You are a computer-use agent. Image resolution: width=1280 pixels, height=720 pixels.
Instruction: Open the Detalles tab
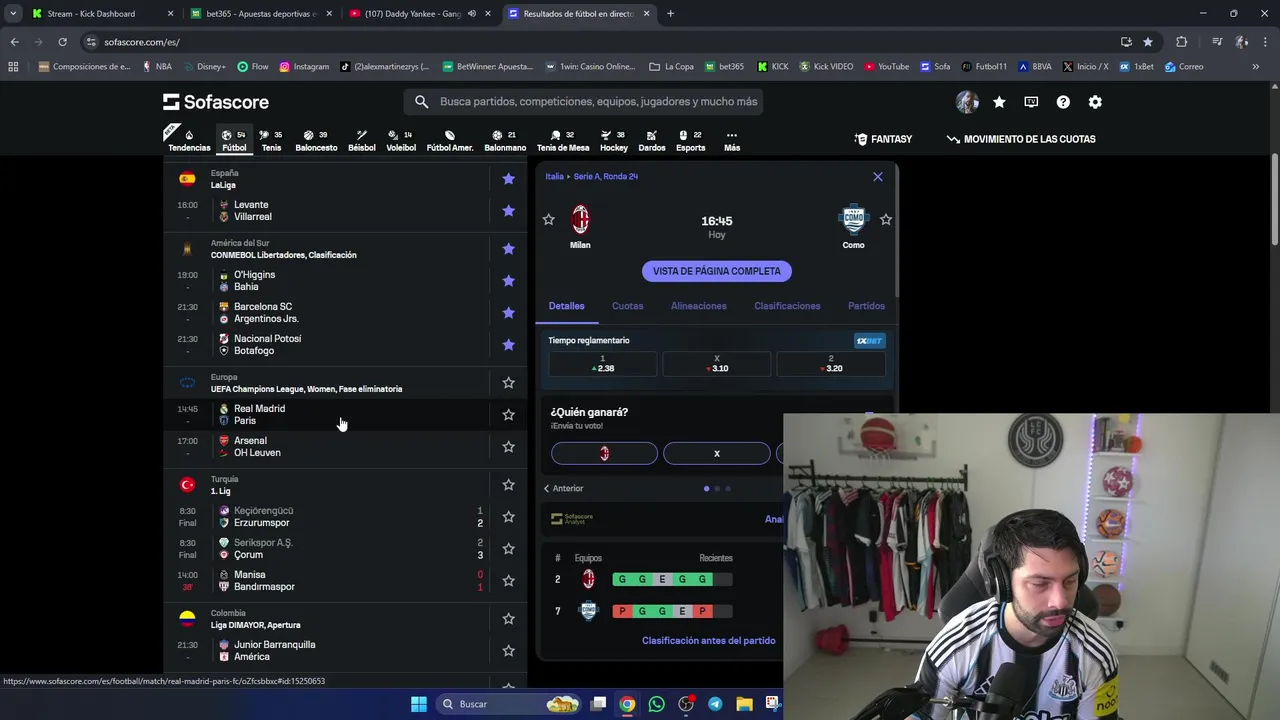566,306
